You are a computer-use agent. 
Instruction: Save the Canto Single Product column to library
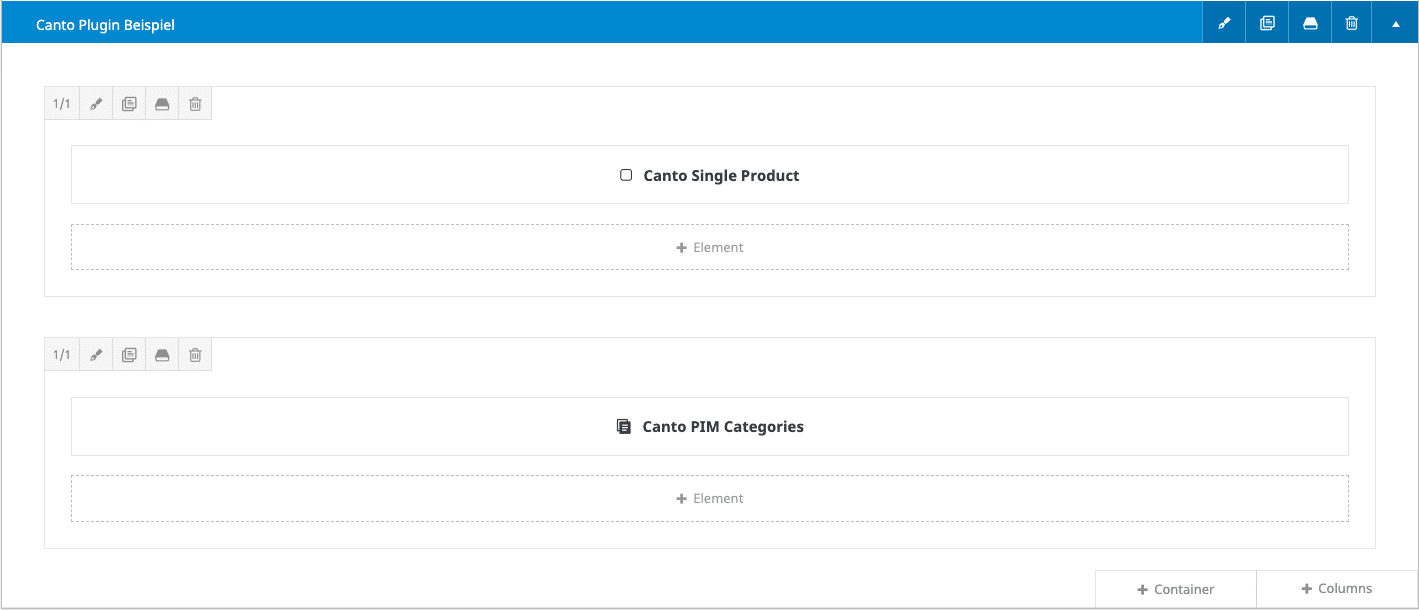pos(162,104)
